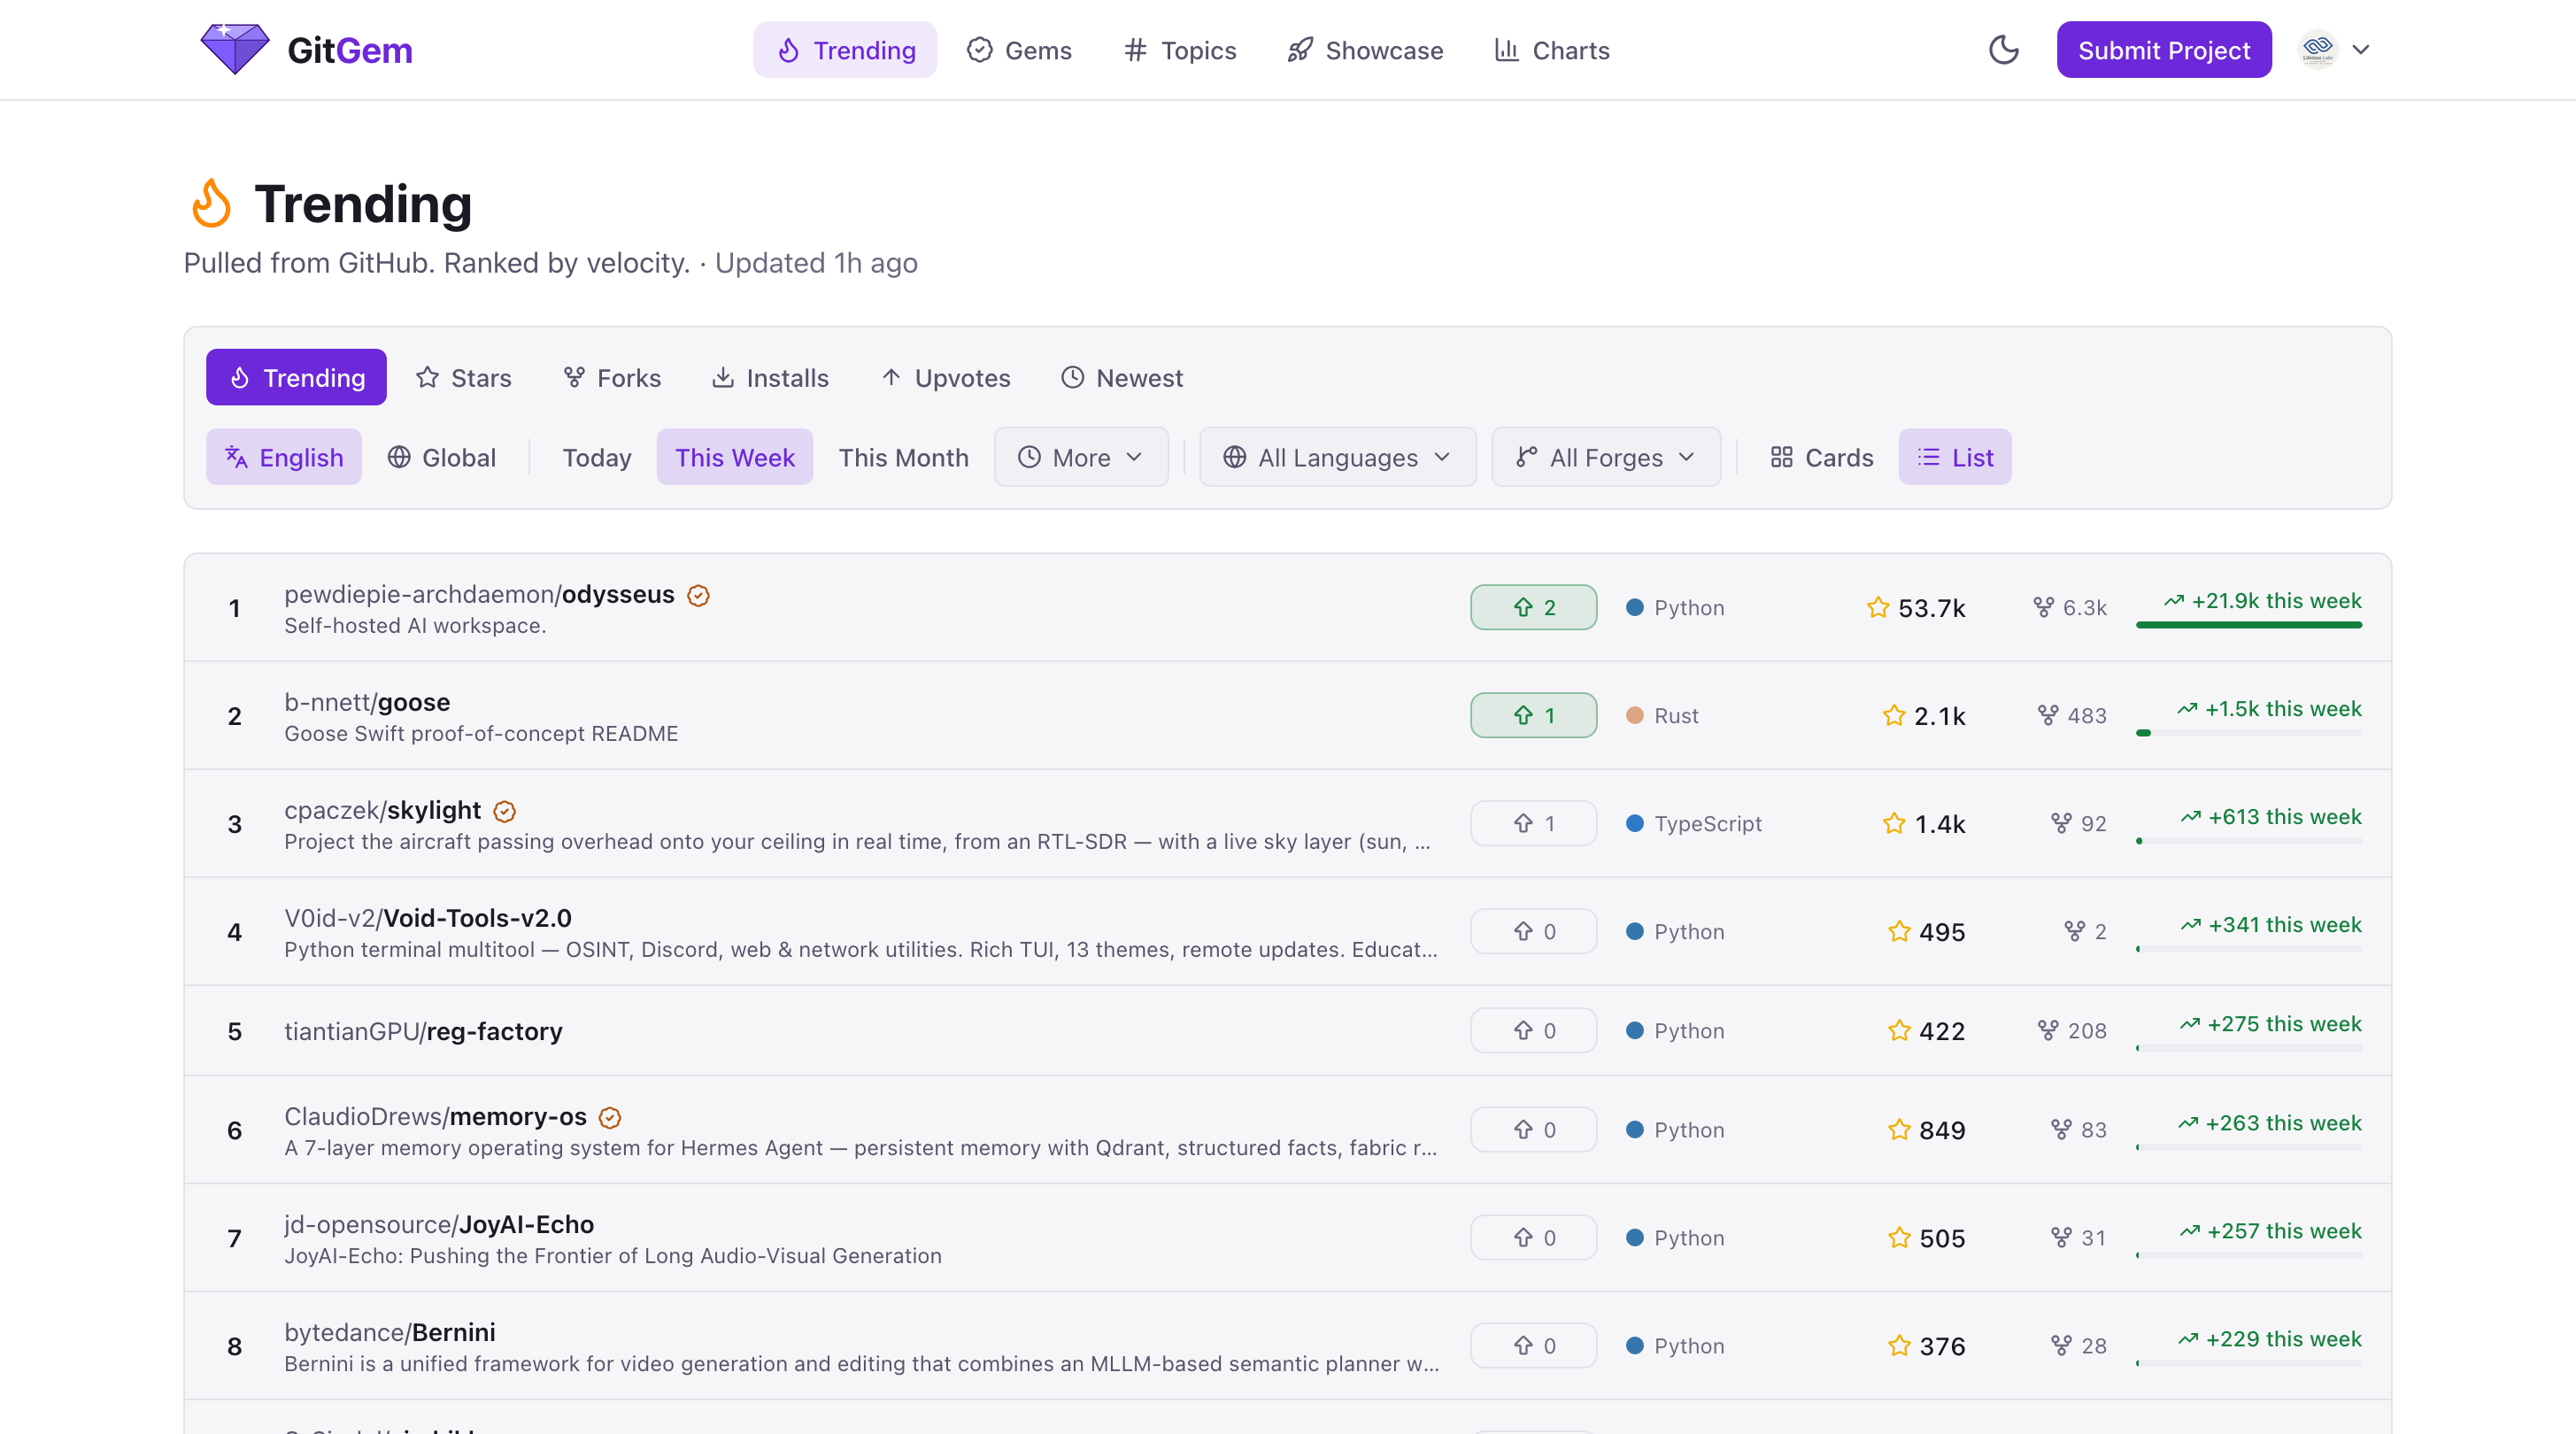Open All Forges dropdown
Screen dimensions: 2576x1434
click(1606, 457)
